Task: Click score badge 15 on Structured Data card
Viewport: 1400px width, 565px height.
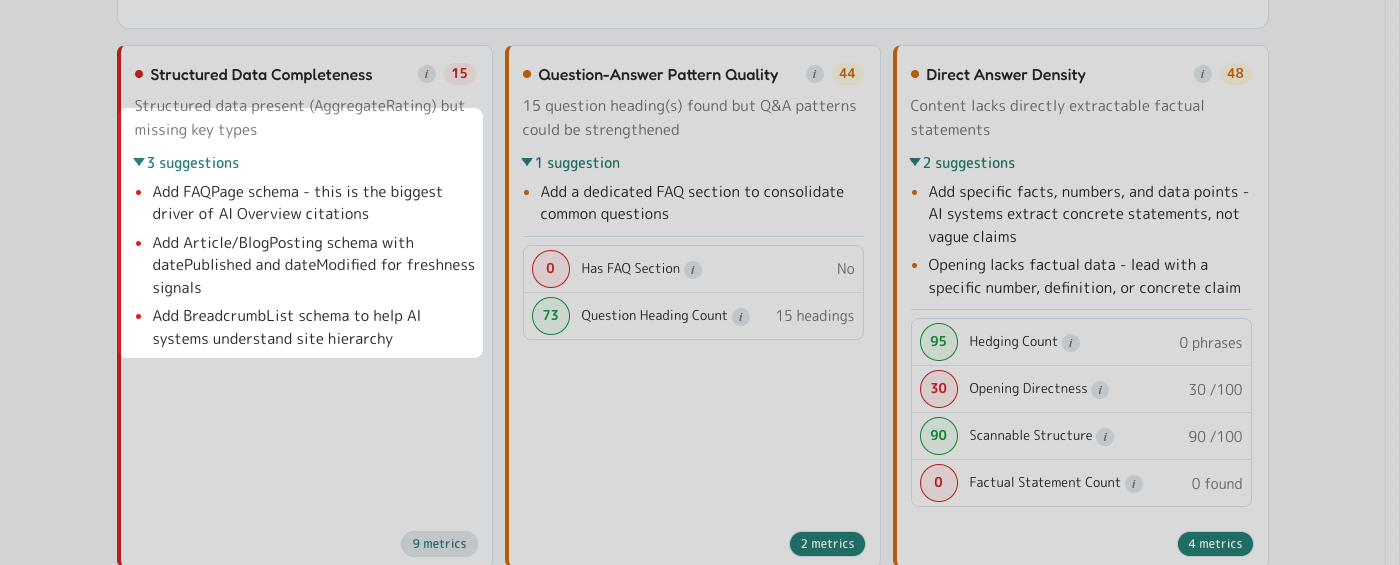Action: click(x=459, y=74)
